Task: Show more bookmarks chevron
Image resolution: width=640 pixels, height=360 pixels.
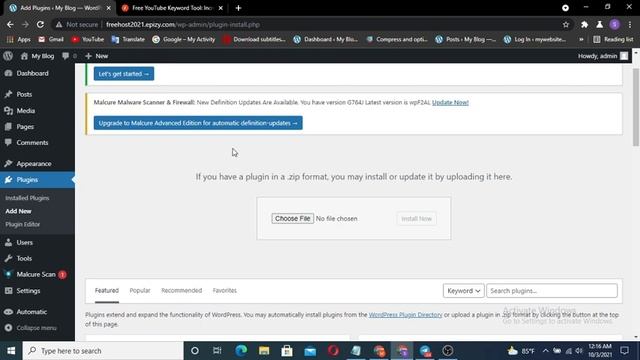Action: (581, 39)
